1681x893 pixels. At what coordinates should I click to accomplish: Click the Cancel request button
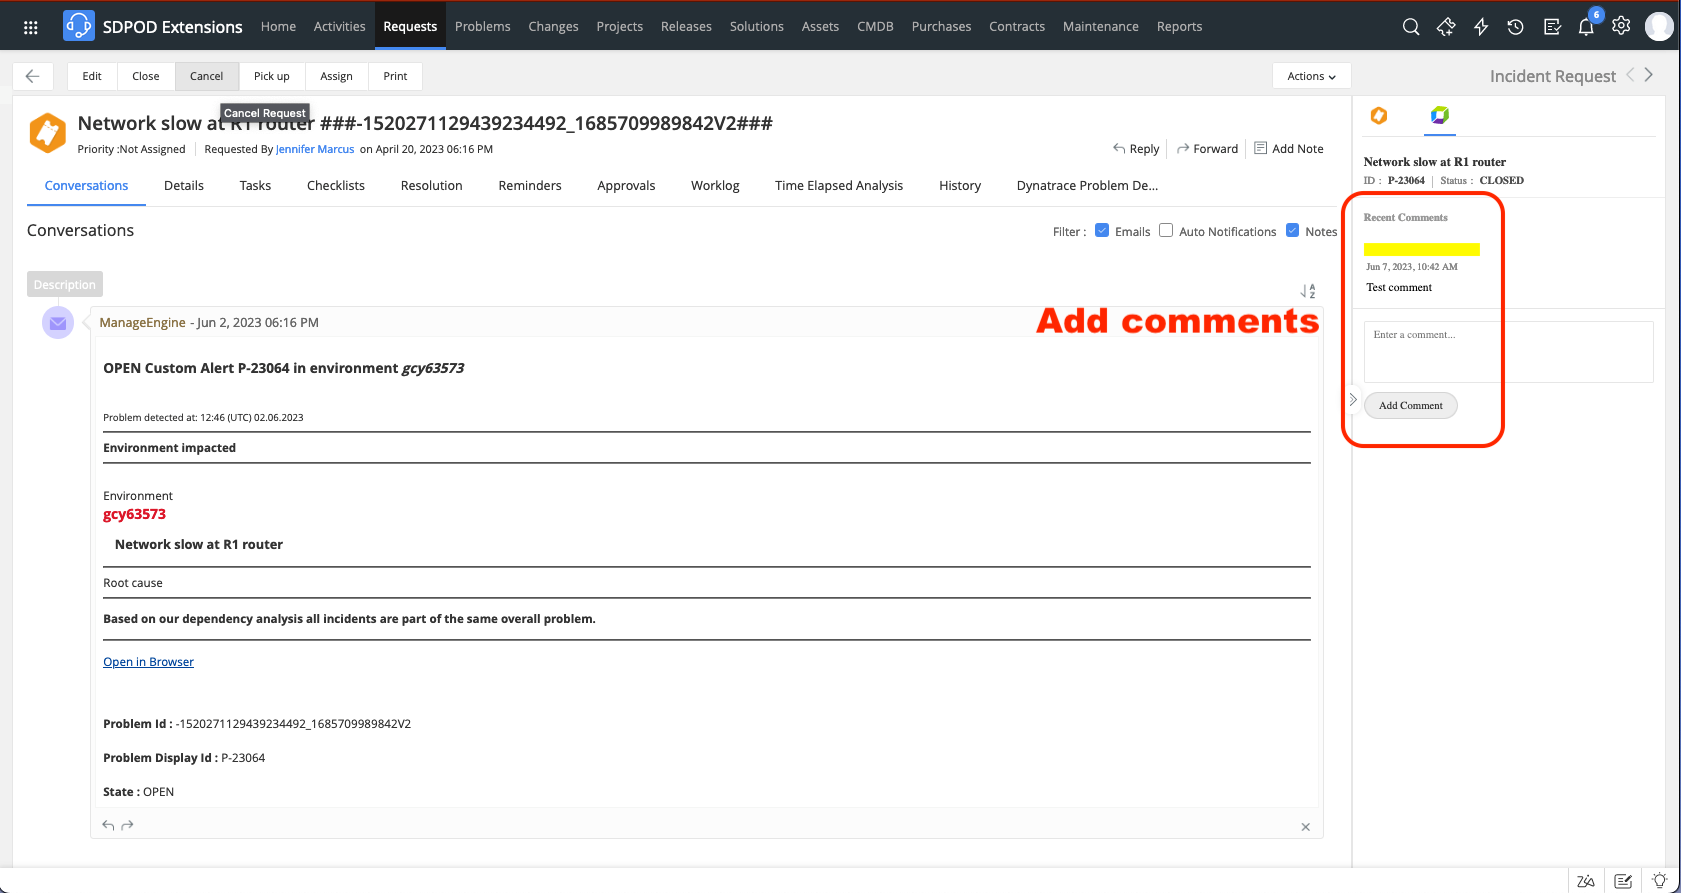tap(207, 76)
